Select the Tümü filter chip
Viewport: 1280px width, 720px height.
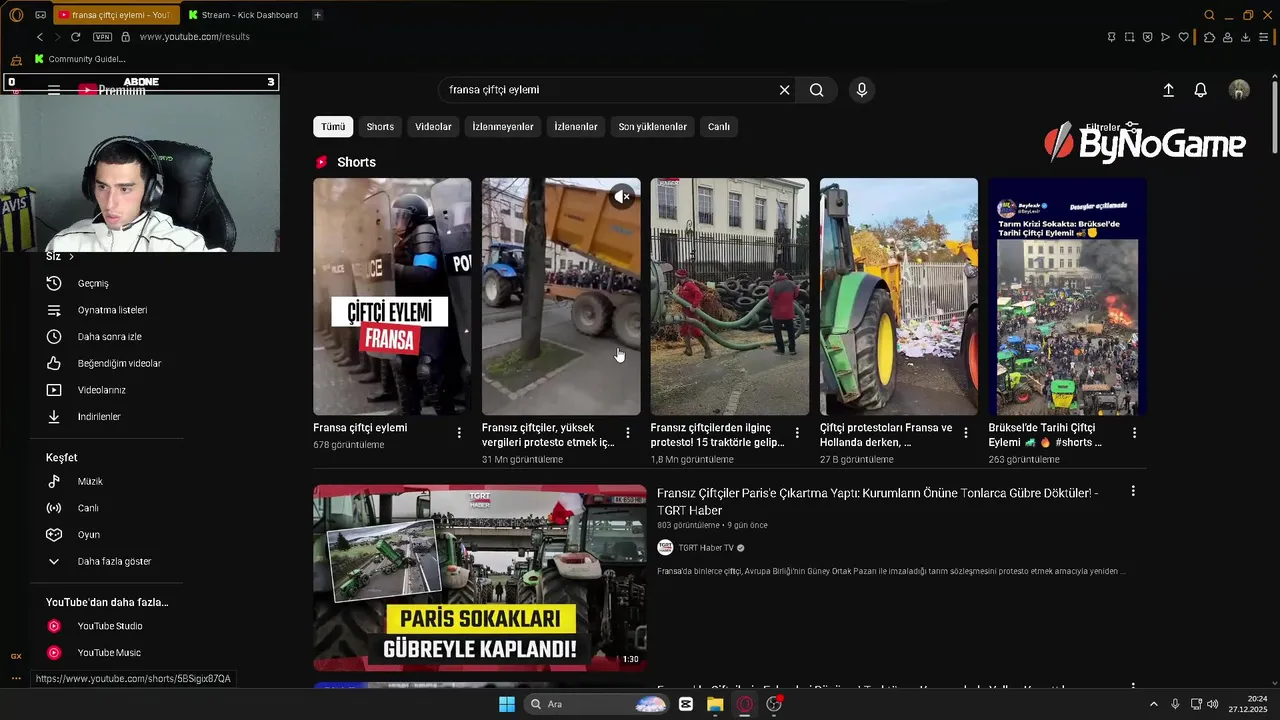tap(333, 127)
